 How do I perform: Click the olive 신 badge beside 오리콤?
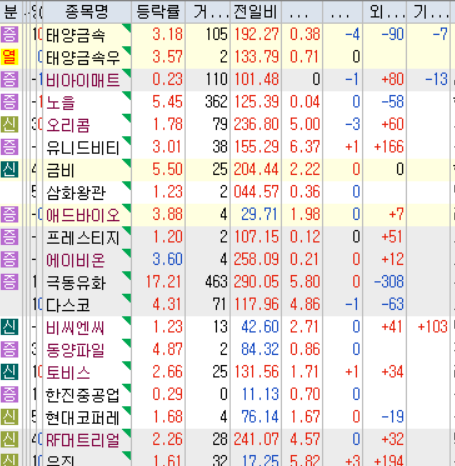point(9,125)
